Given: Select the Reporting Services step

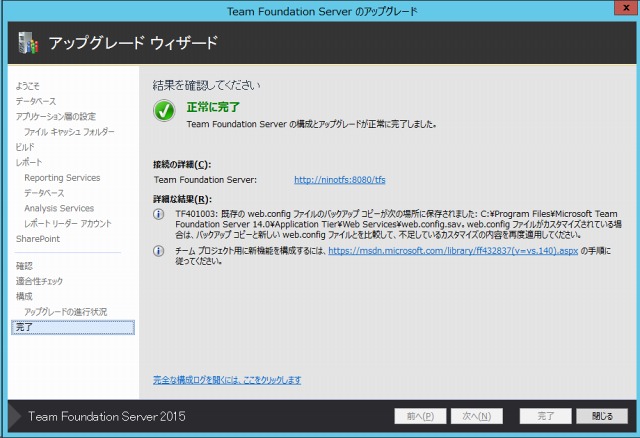Looking at the screenshot, I should click(62, 178).
